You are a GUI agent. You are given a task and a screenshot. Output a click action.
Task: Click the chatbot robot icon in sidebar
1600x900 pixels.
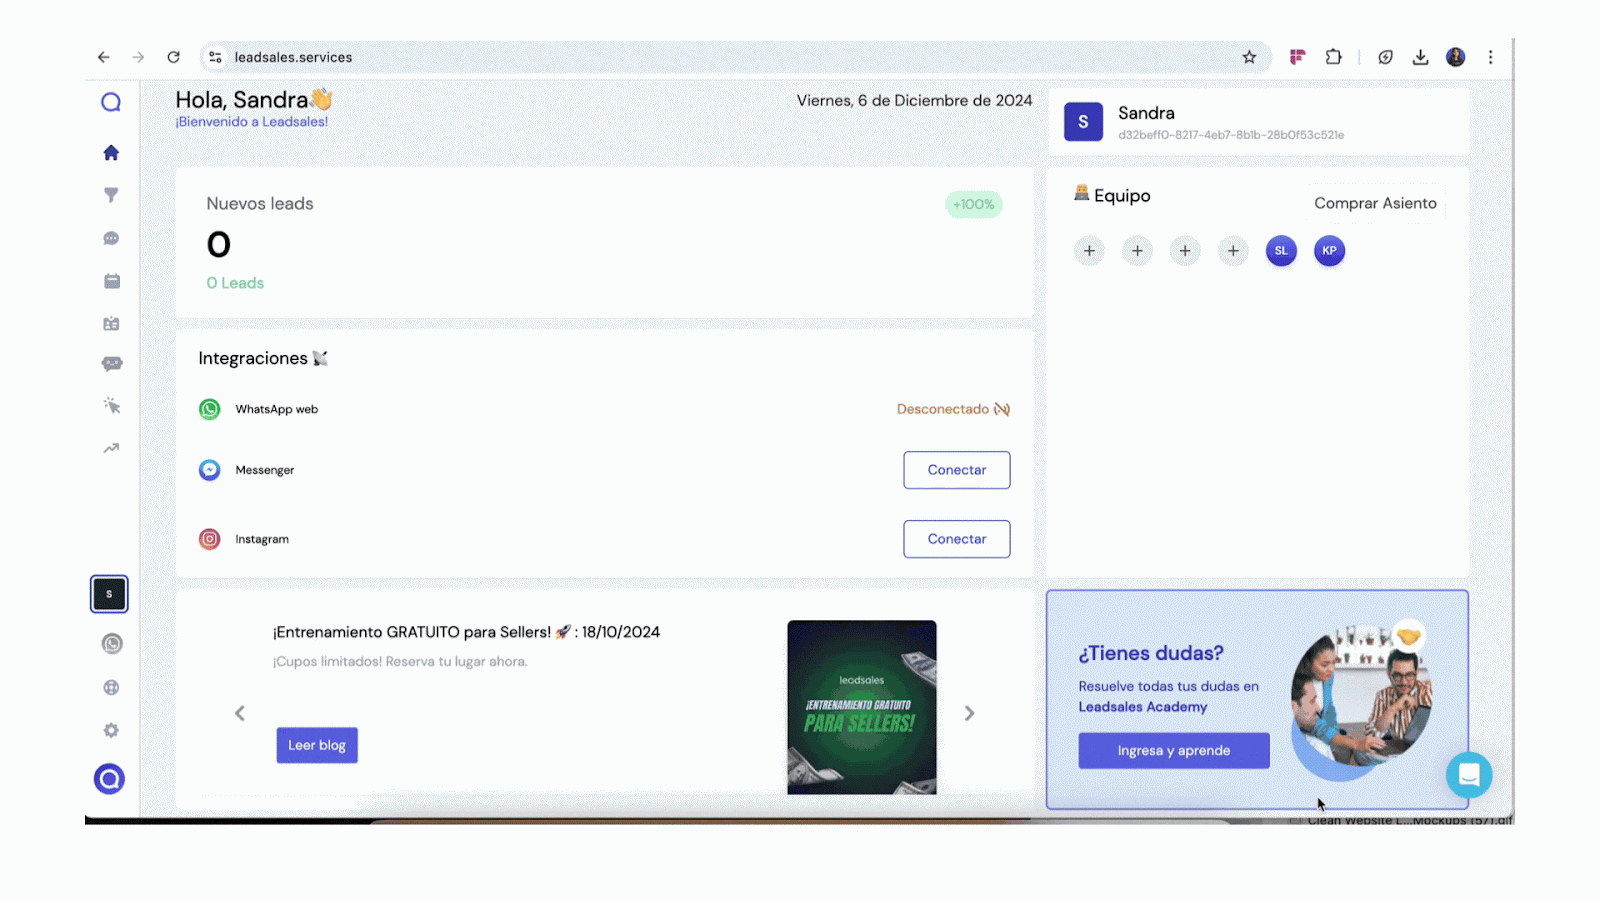(x=111, y=364)
